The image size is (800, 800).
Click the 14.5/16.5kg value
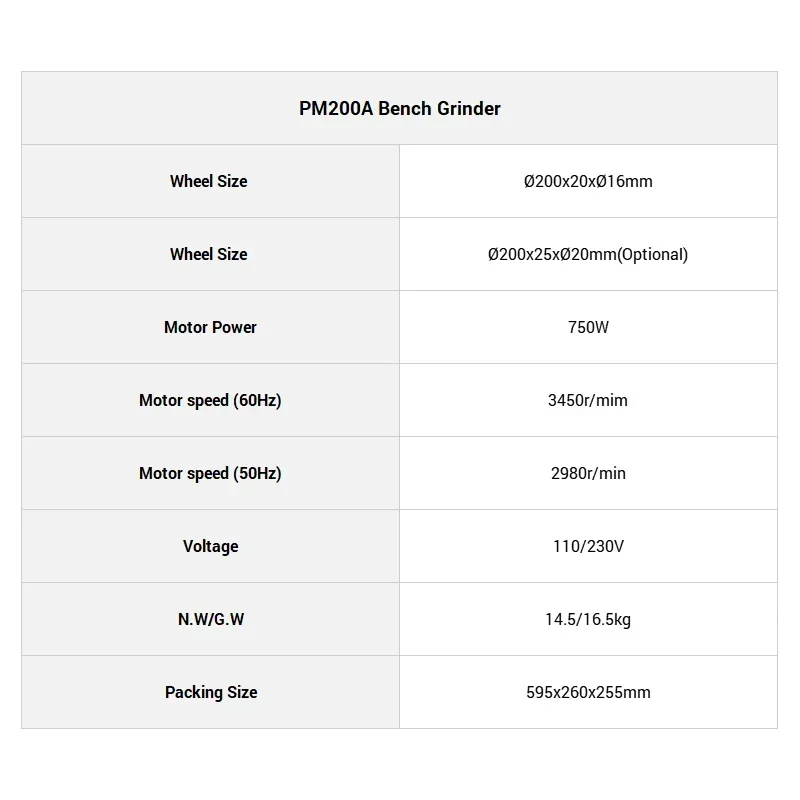588,619
